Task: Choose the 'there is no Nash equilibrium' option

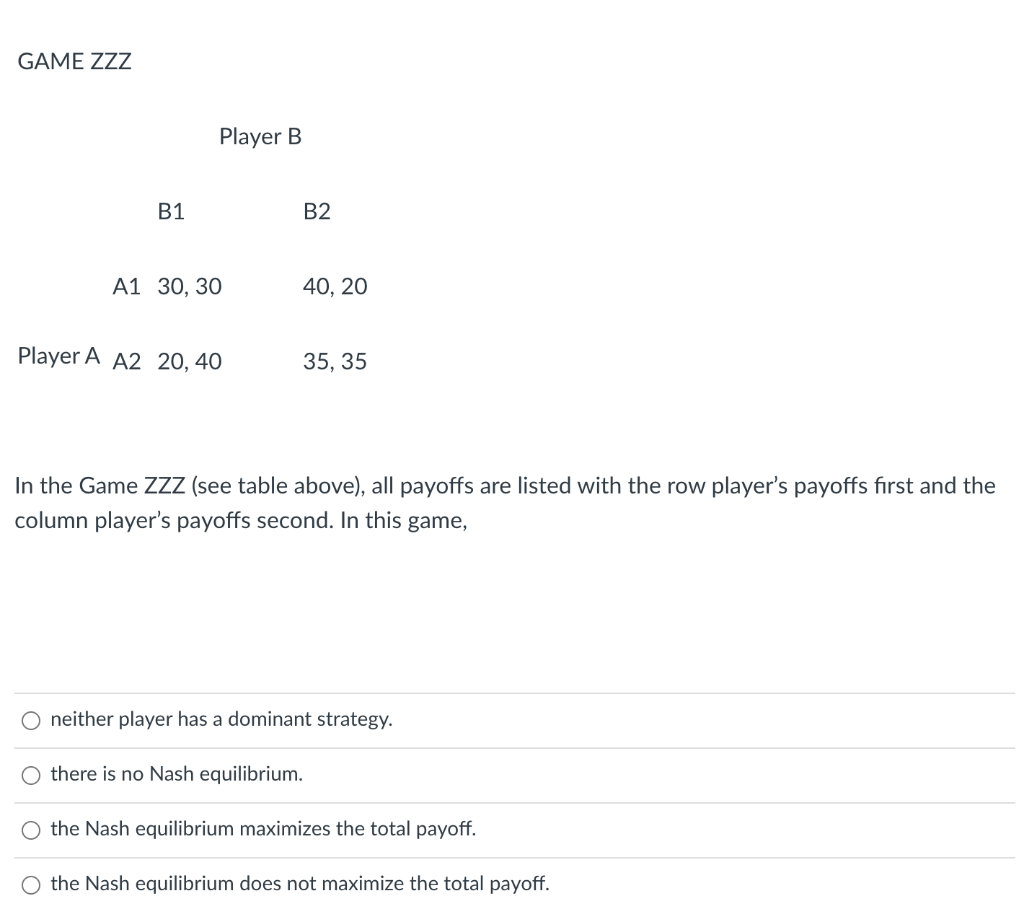Action: pos(31,774)
